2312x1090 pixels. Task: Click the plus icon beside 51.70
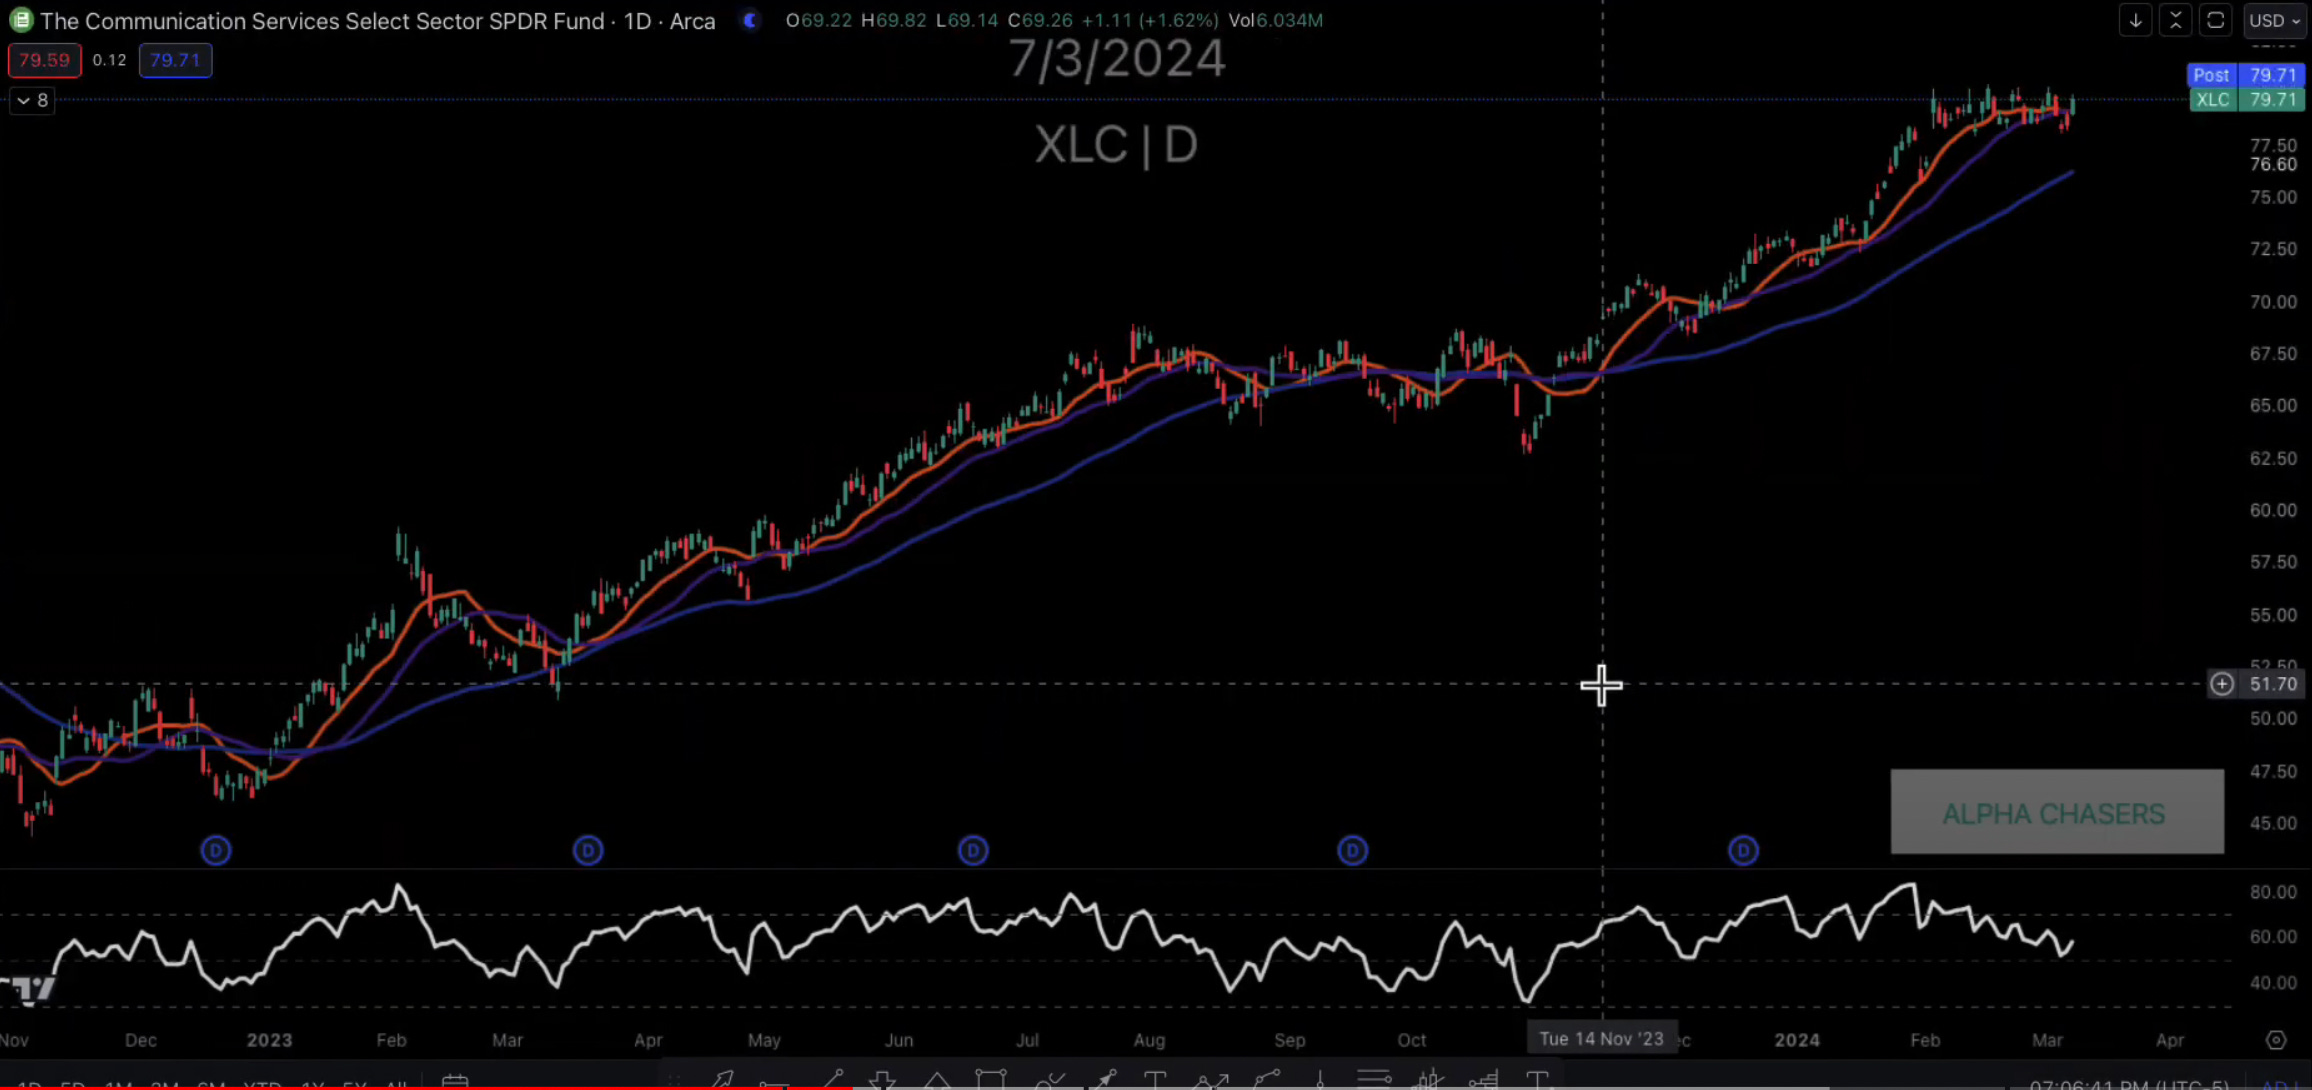2221,684
